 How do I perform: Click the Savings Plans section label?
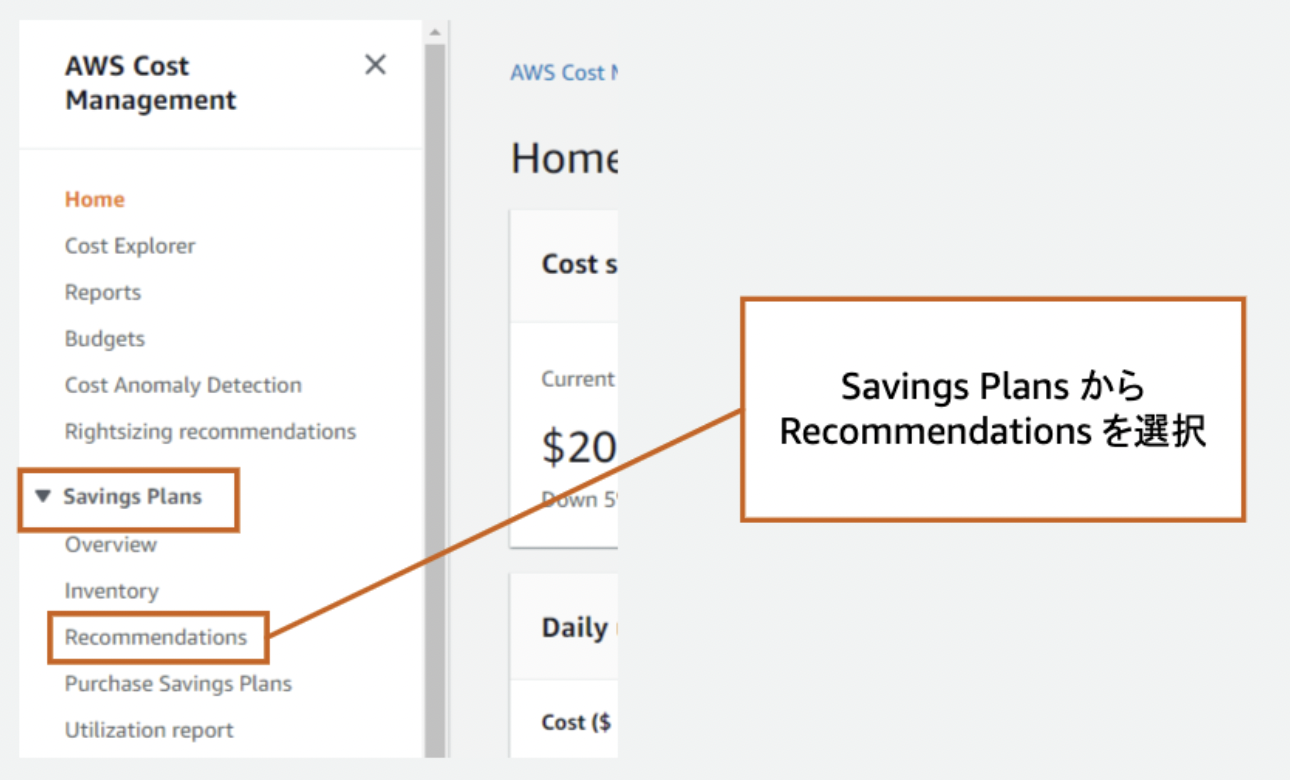point(132,496)
